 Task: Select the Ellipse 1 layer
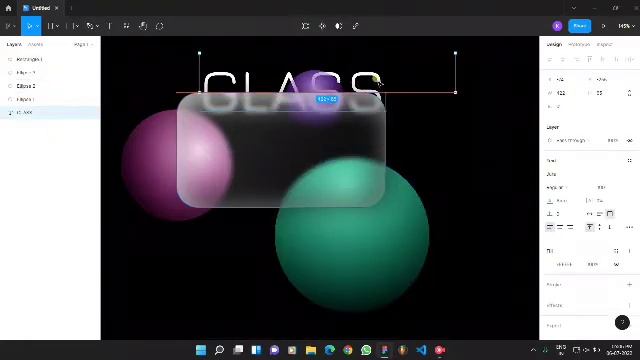pos(50,99)
